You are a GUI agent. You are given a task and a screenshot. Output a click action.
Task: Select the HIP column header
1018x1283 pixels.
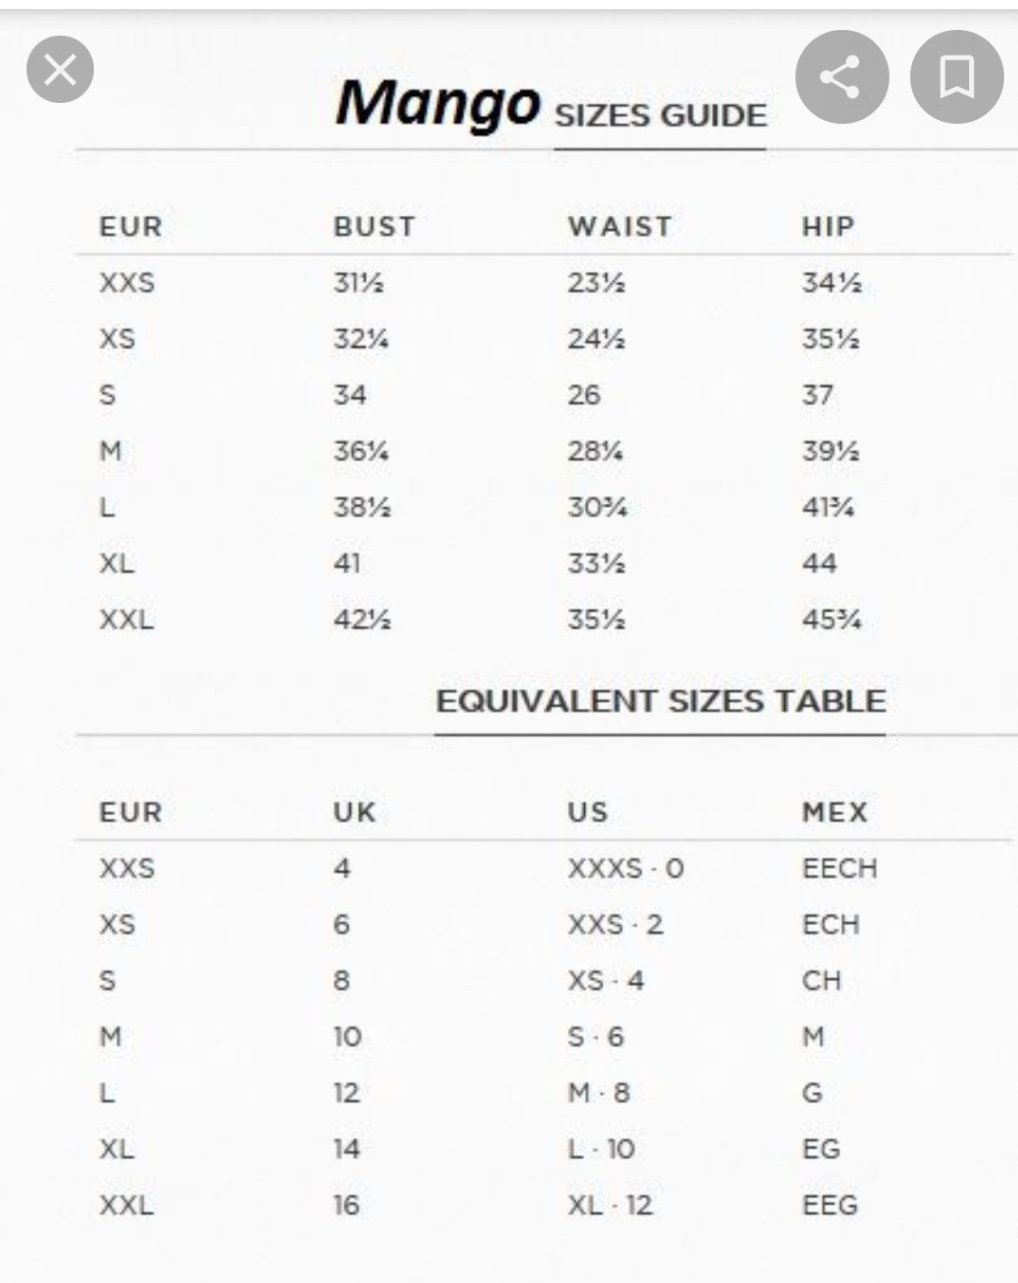[x=828, y=227]
